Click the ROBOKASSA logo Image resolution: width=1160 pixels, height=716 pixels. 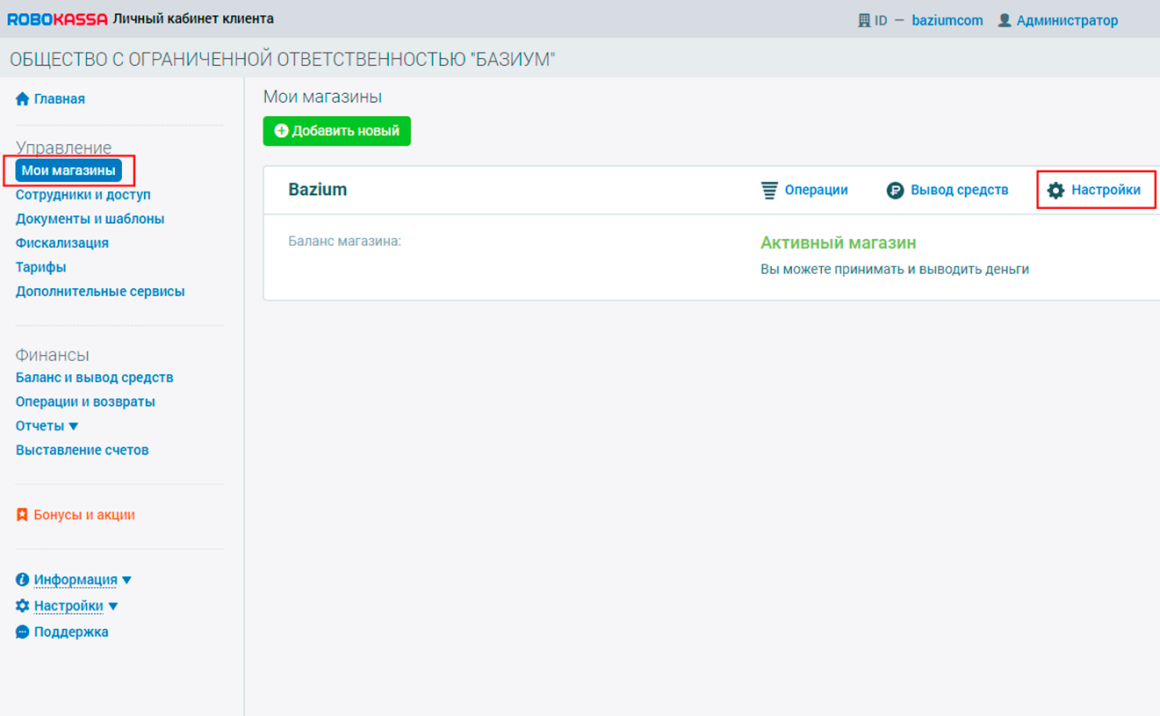click(58, 19)
